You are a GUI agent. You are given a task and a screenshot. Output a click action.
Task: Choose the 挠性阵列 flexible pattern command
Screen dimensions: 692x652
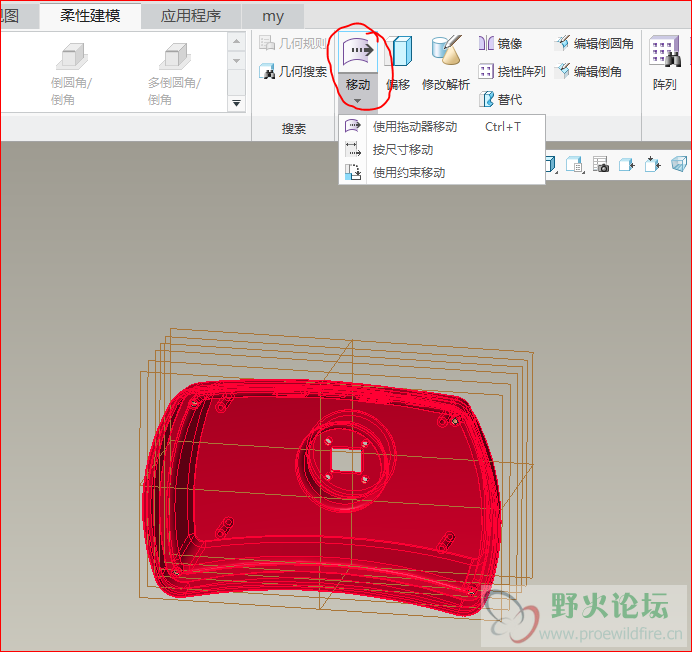512,71
